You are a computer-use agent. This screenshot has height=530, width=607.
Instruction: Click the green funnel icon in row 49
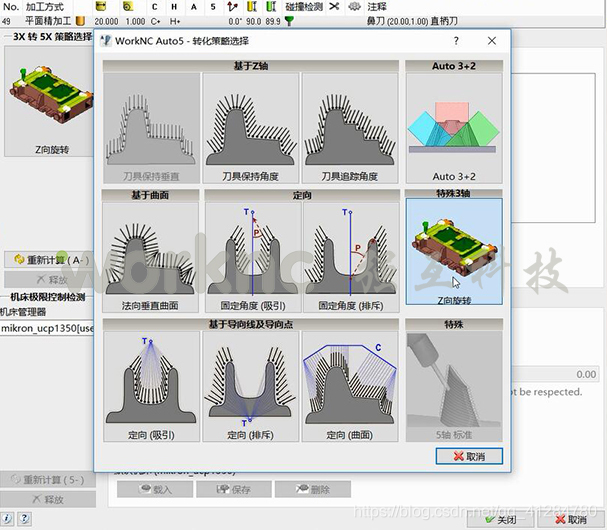(x=289, y=21)
